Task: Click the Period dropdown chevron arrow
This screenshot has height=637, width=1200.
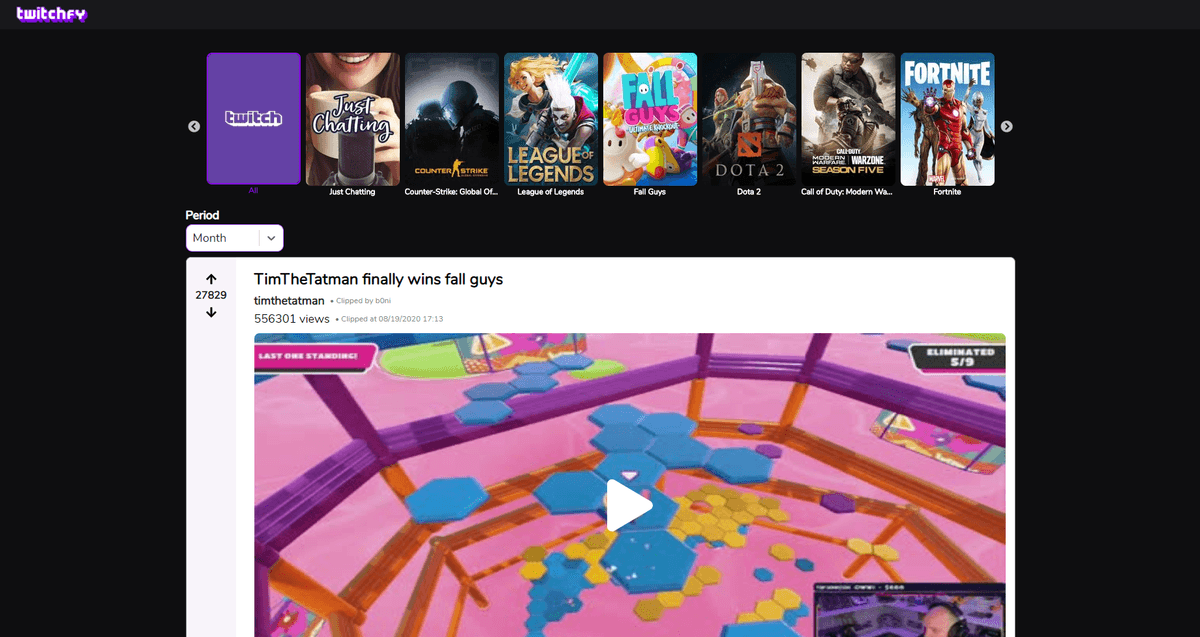Action: pos(271,238)
